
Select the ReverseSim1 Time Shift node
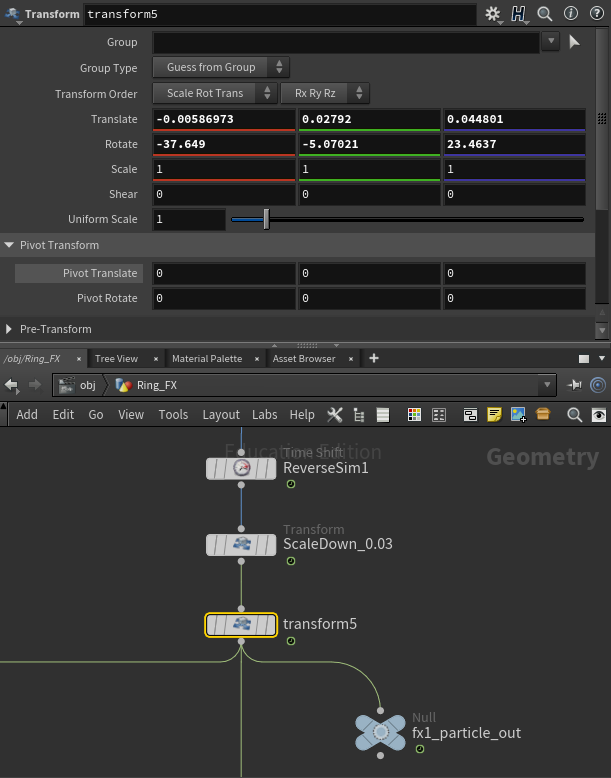241,468
